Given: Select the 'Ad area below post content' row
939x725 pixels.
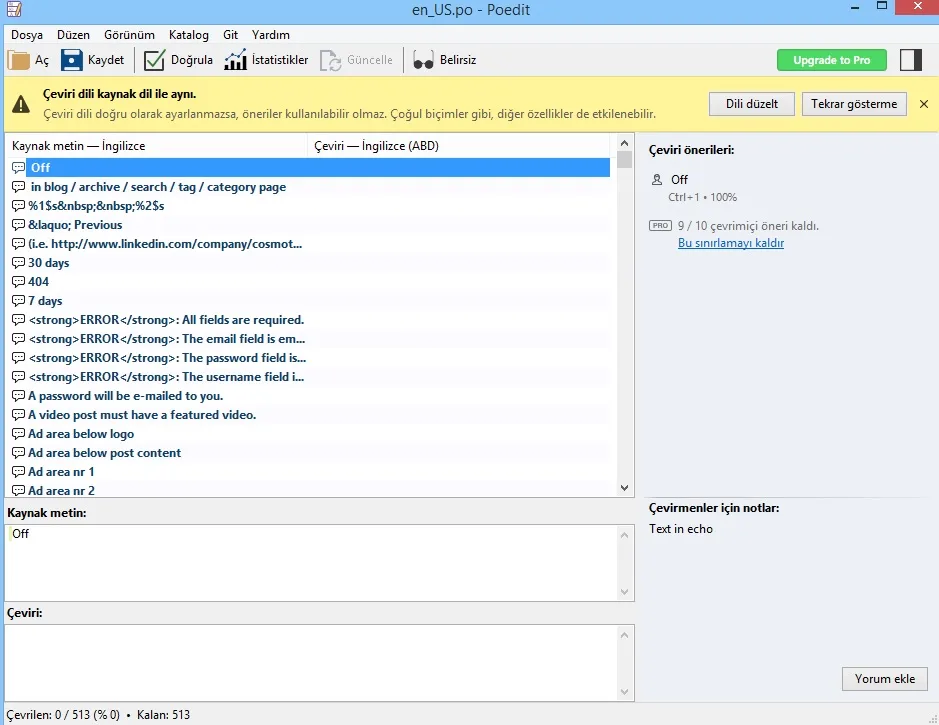Looking at the screenshot, I should pyautogui.click(x=310, y=453).
